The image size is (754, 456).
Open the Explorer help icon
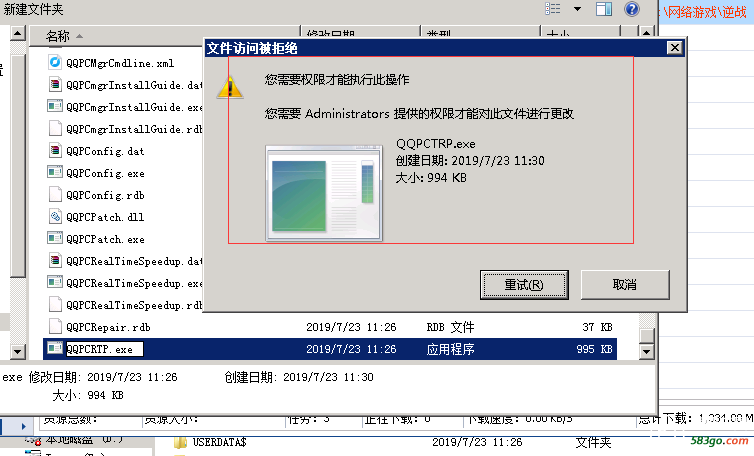[x=632, y=9]
